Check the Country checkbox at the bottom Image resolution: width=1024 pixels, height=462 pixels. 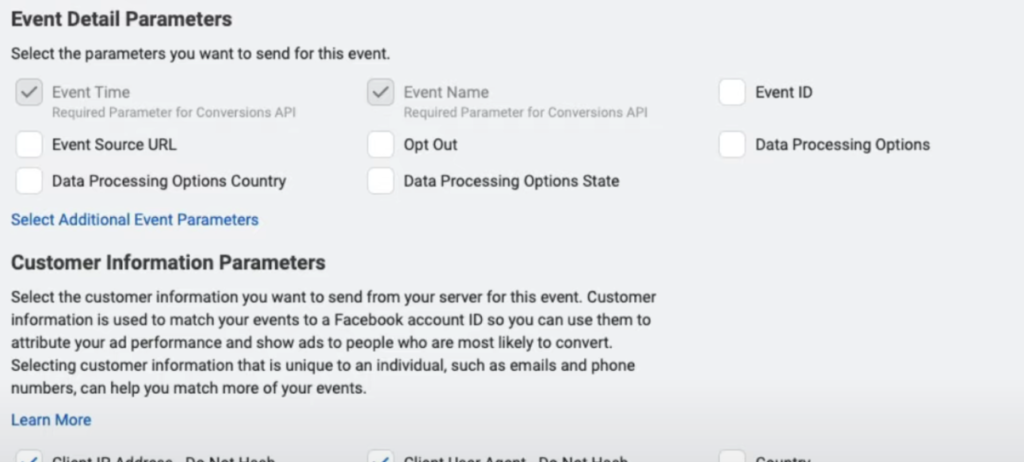click(x=732, y=458)
